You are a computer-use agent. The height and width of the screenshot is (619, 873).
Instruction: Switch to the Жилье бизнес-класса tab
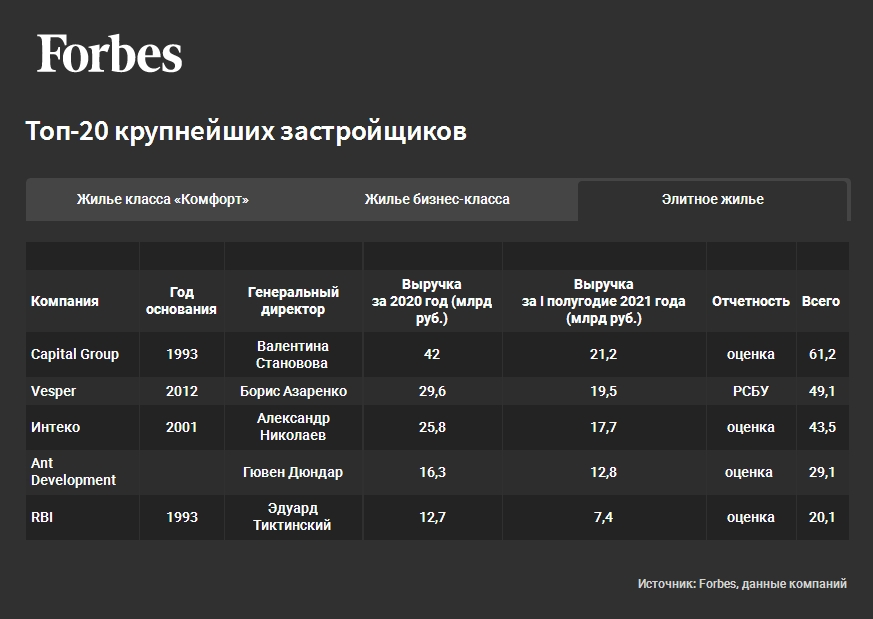[437, 199]
